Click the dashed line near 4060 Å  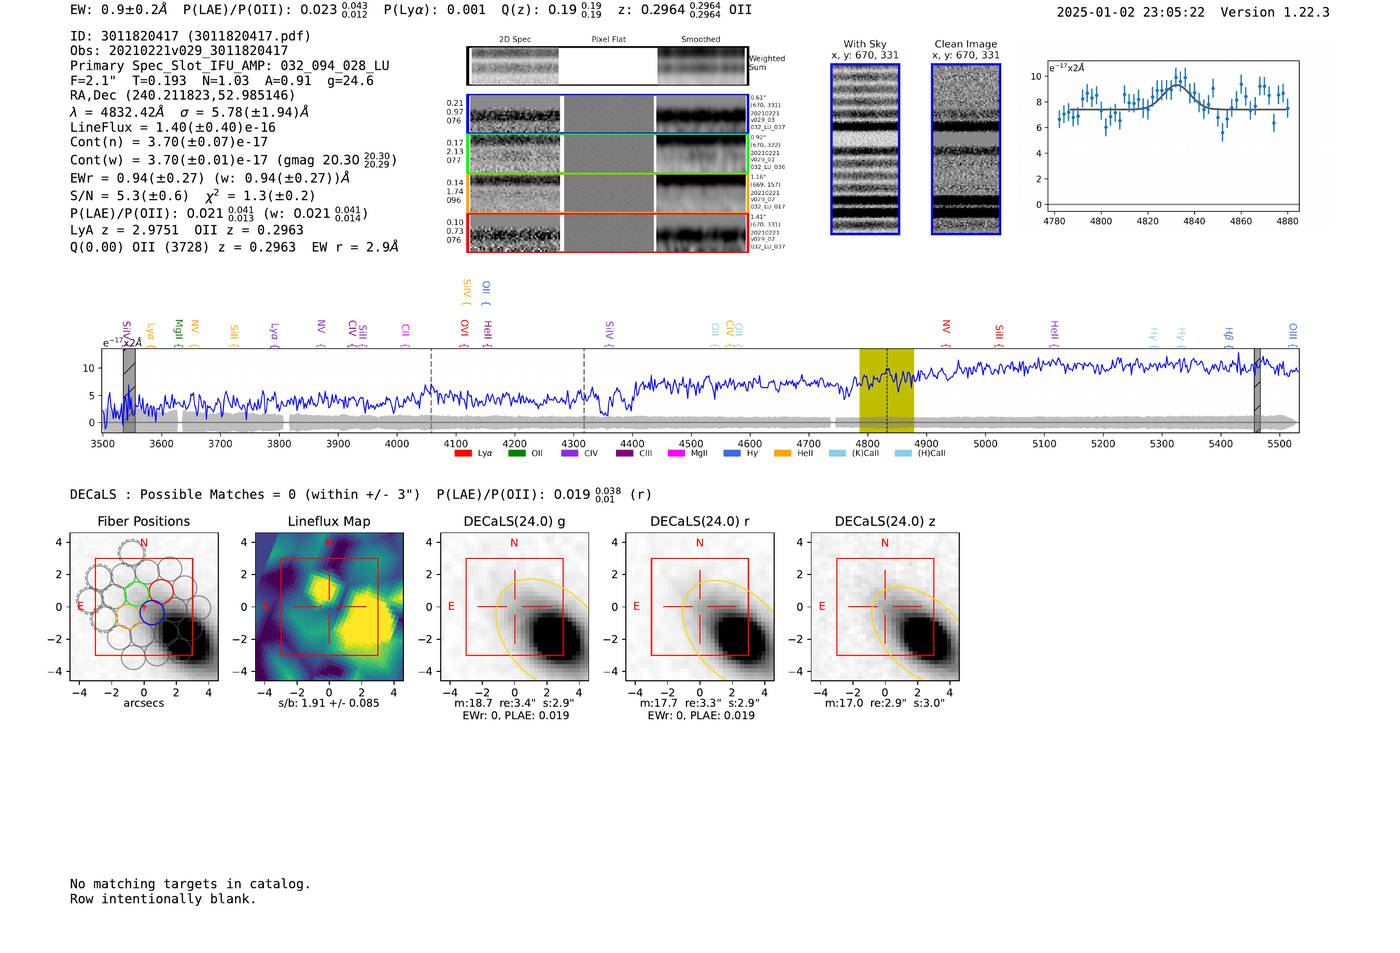431,390
